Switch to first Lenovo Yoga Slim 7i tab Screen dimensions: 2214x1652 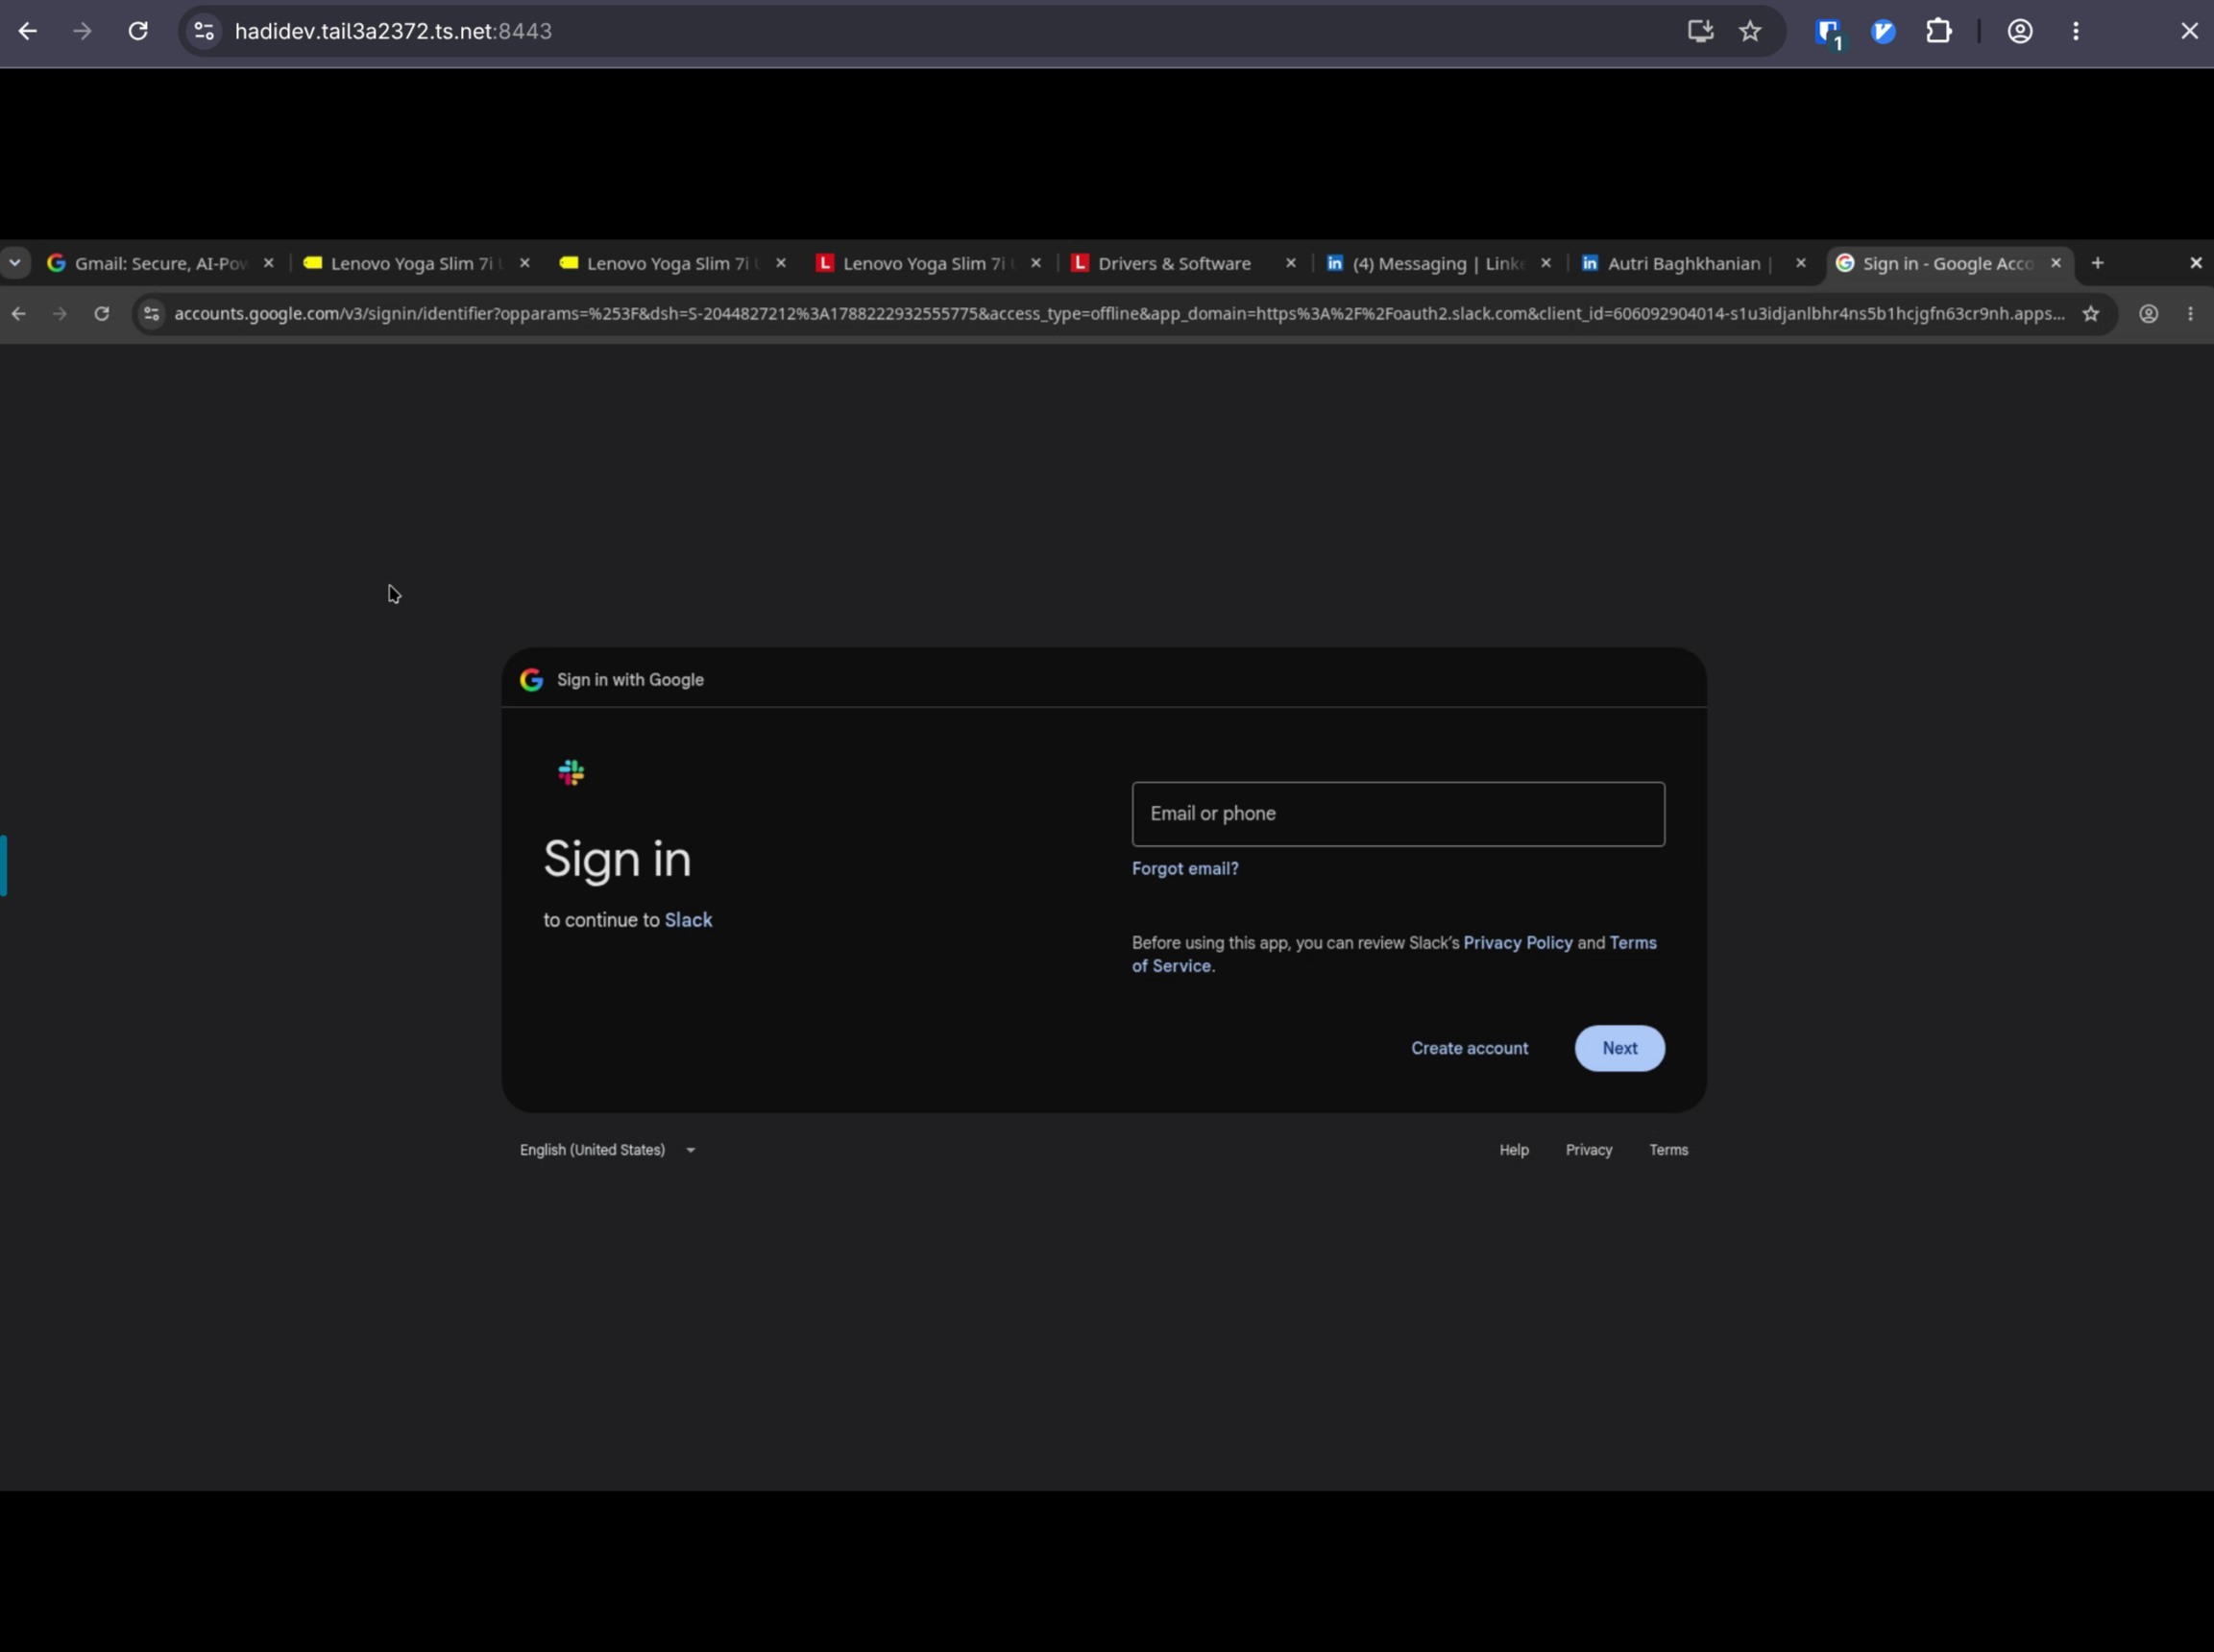(415, 263)
